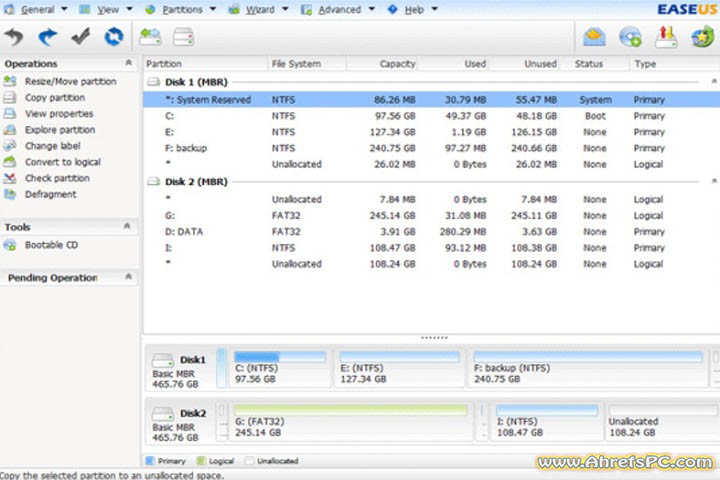
Task: Click View properties operation link
Action: pos(59,113)
